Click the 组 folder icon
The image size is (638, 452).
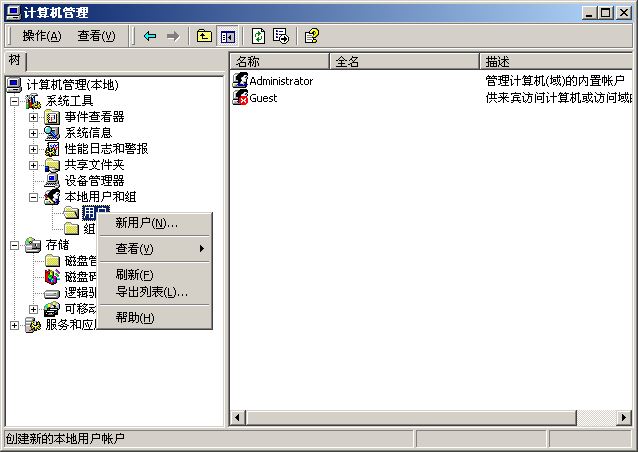(x=71, y=229)
